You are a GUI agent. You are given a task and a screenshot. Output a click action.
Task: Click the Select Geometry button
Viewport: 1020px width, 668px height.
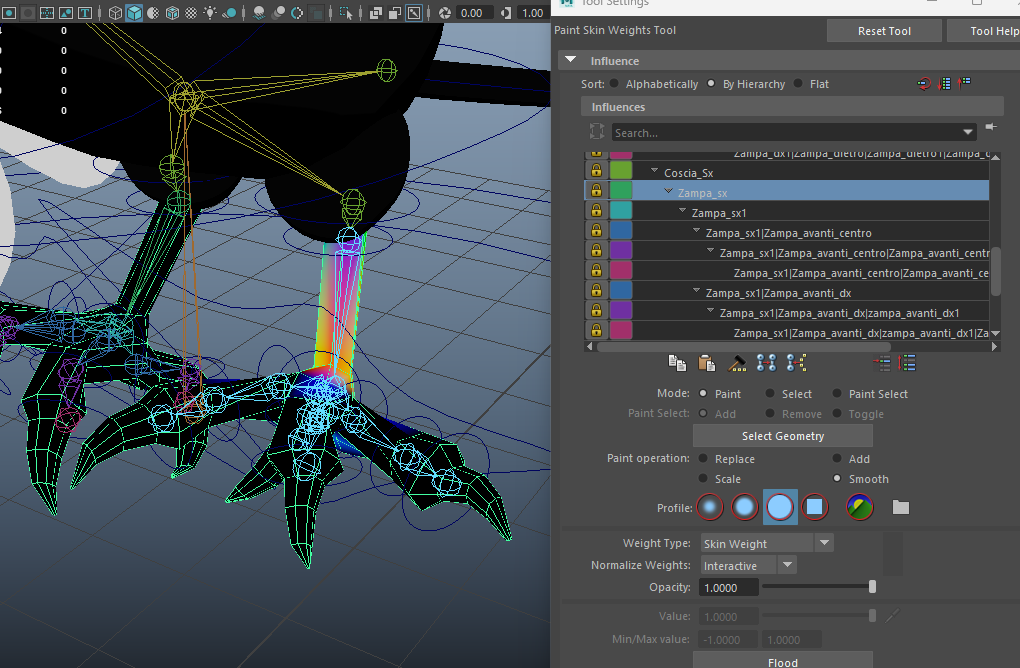pyautogui.click(x=782, y=436)
